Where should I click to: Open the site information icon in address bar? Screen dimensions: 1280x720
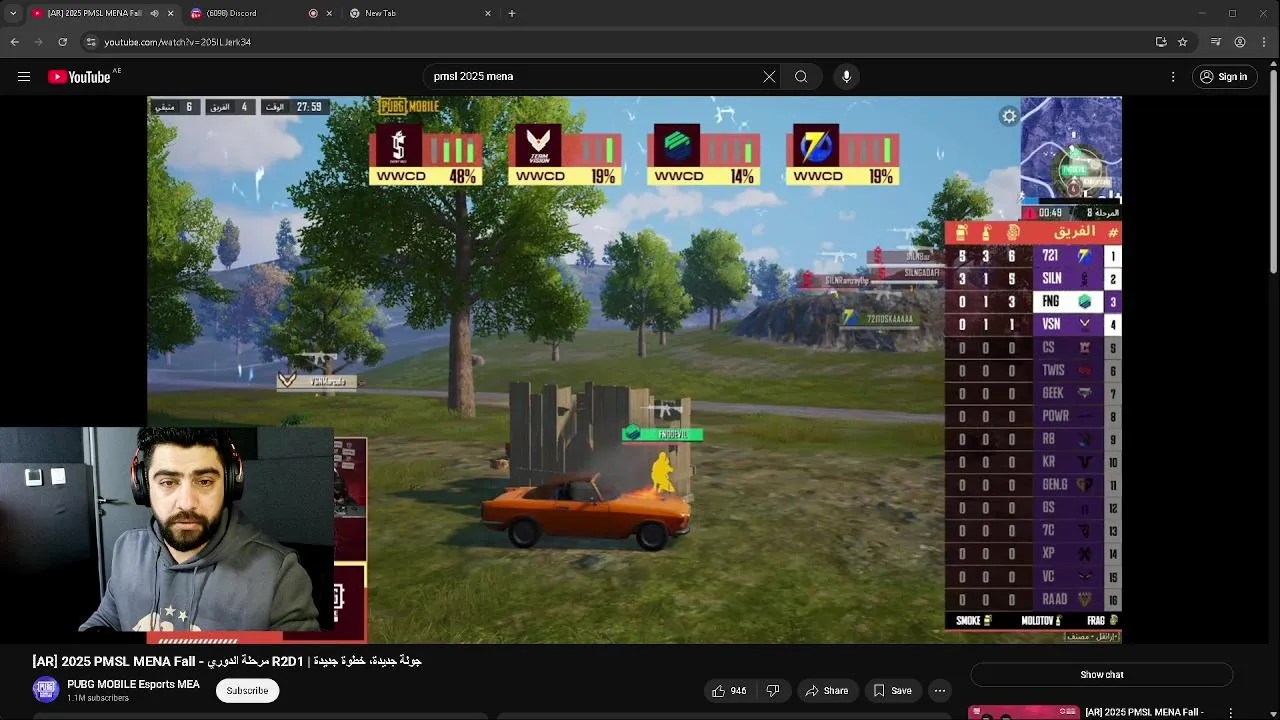[91, 42]
